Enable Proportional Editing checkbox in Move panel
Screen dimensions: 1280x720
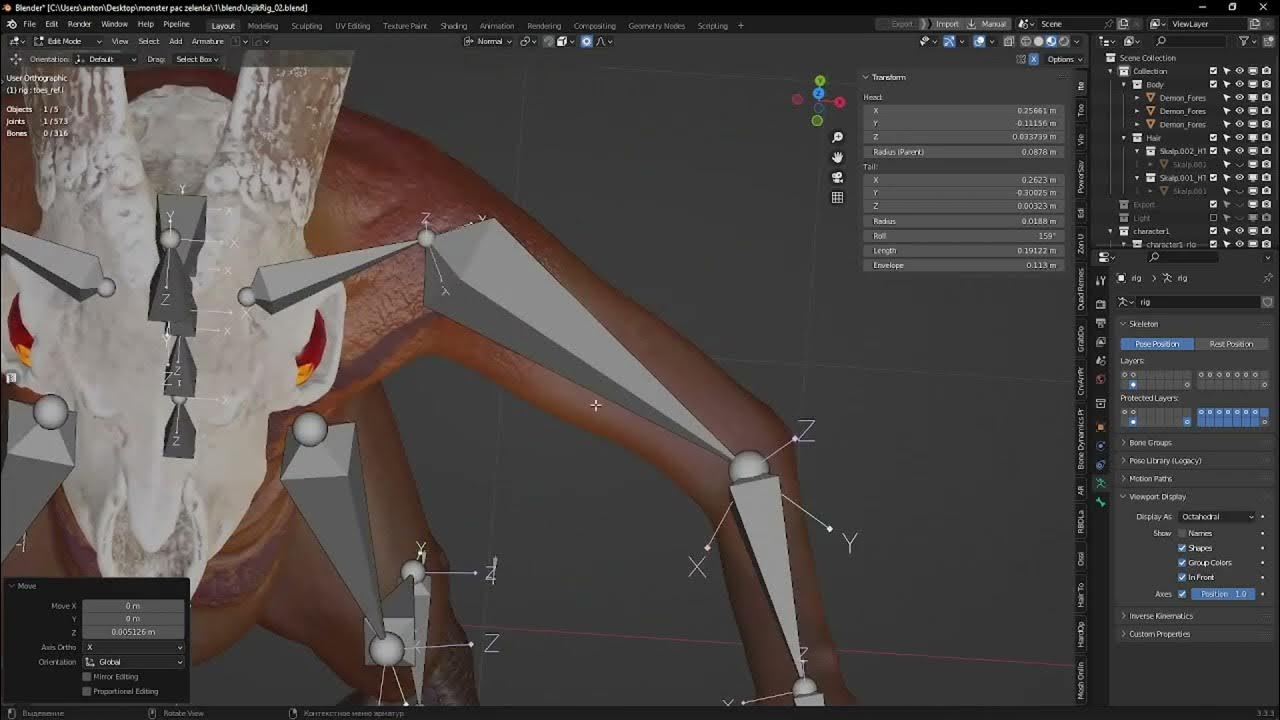(x=87, y=691)
